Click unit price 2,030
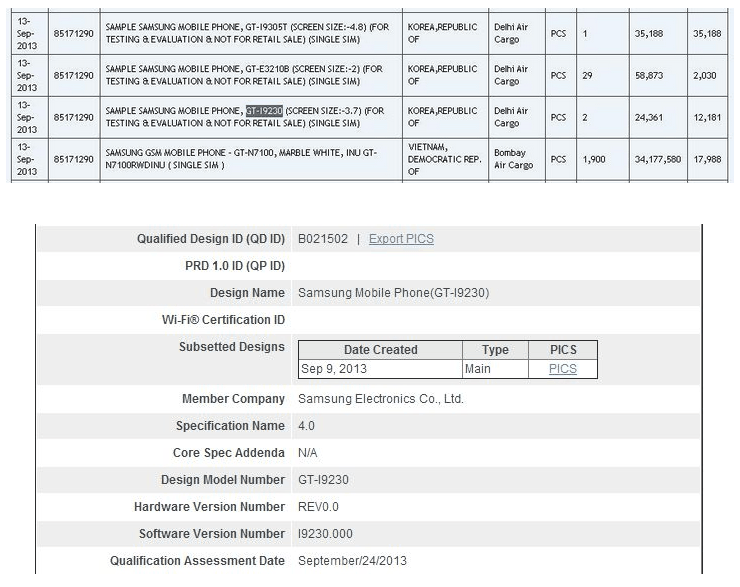740x587 pixels. (x=705, y=75)
